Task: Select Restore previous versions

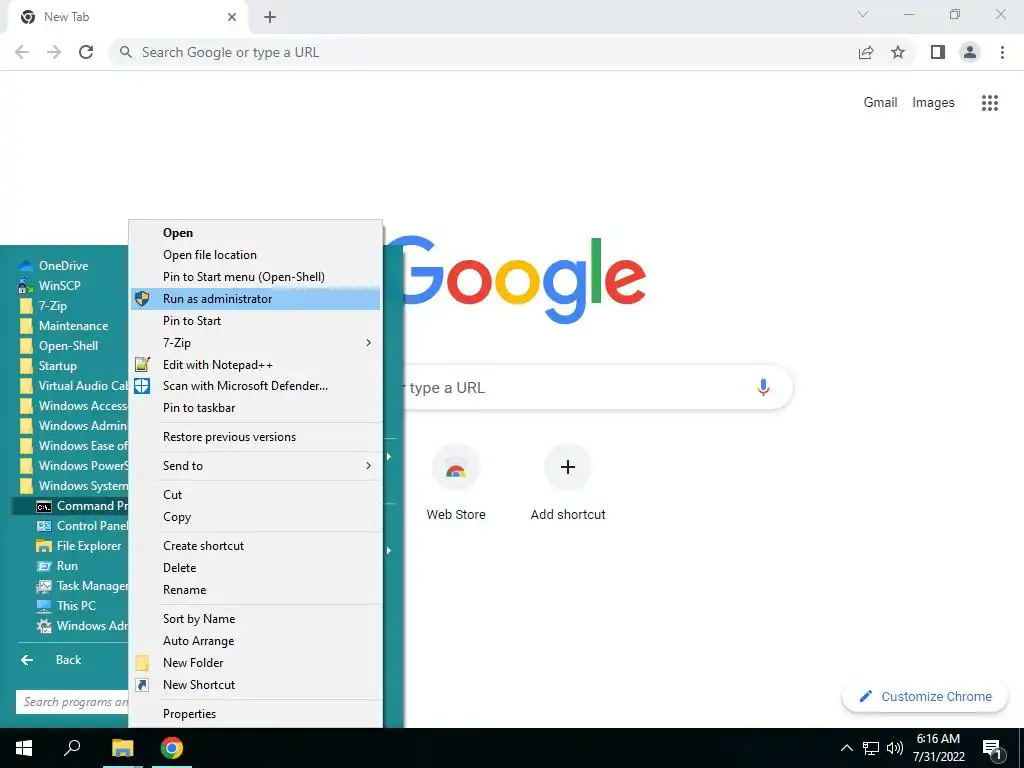Action: point(255,437)
